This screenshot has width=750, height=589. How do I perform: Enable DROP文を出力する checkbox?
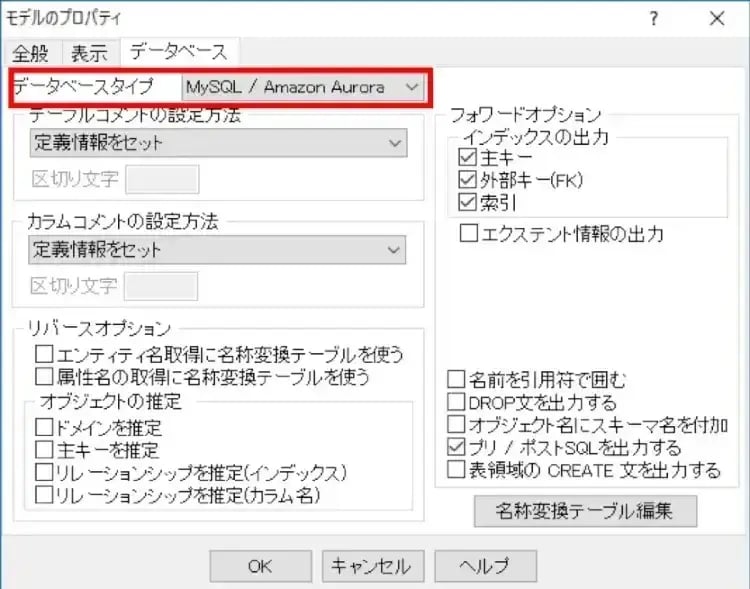(456, 403)
